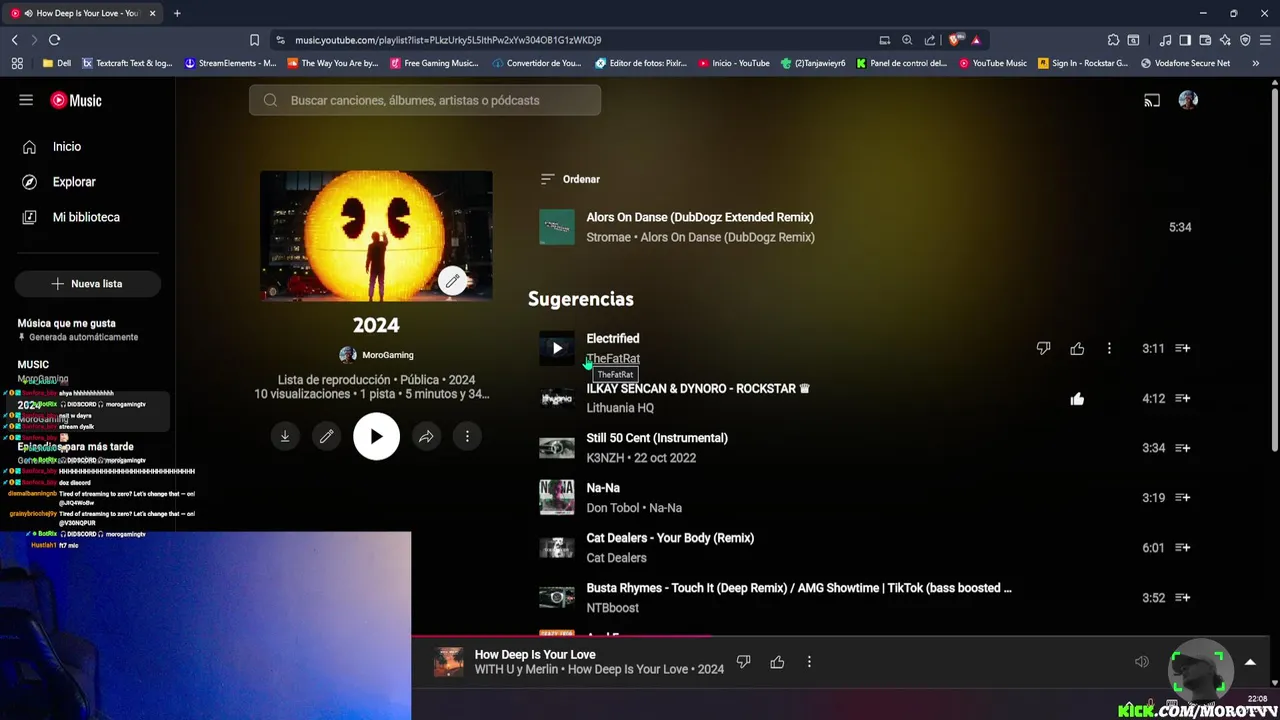Click the browser address bar URL
Image resolution: width=1280 pixels, height=720 pixels.
tap(448, 40)
